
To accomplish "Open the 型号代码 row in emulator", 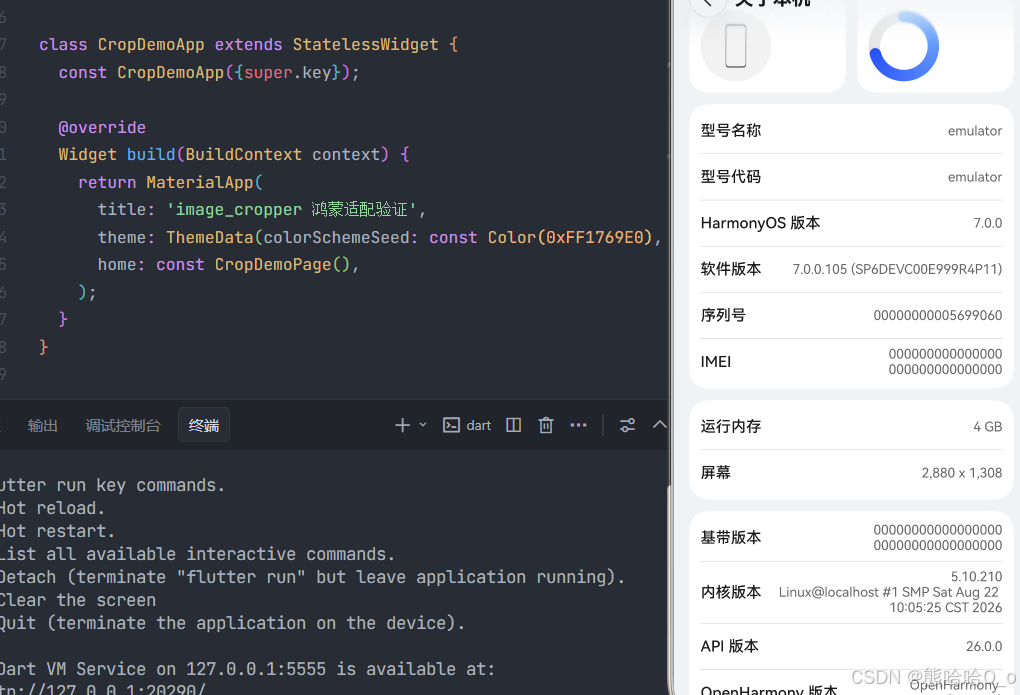I will (851, 177).
